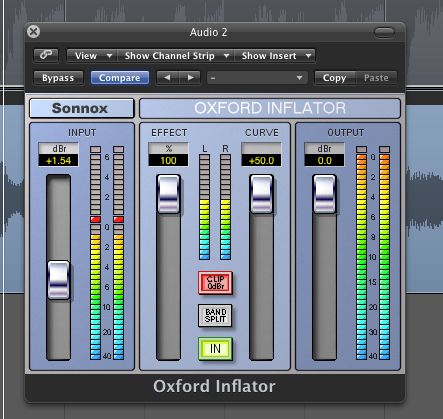Click the Paste settings button
The width and height of the screenshot is (443, 419).
pyautogui.click(x=376, y=78)
